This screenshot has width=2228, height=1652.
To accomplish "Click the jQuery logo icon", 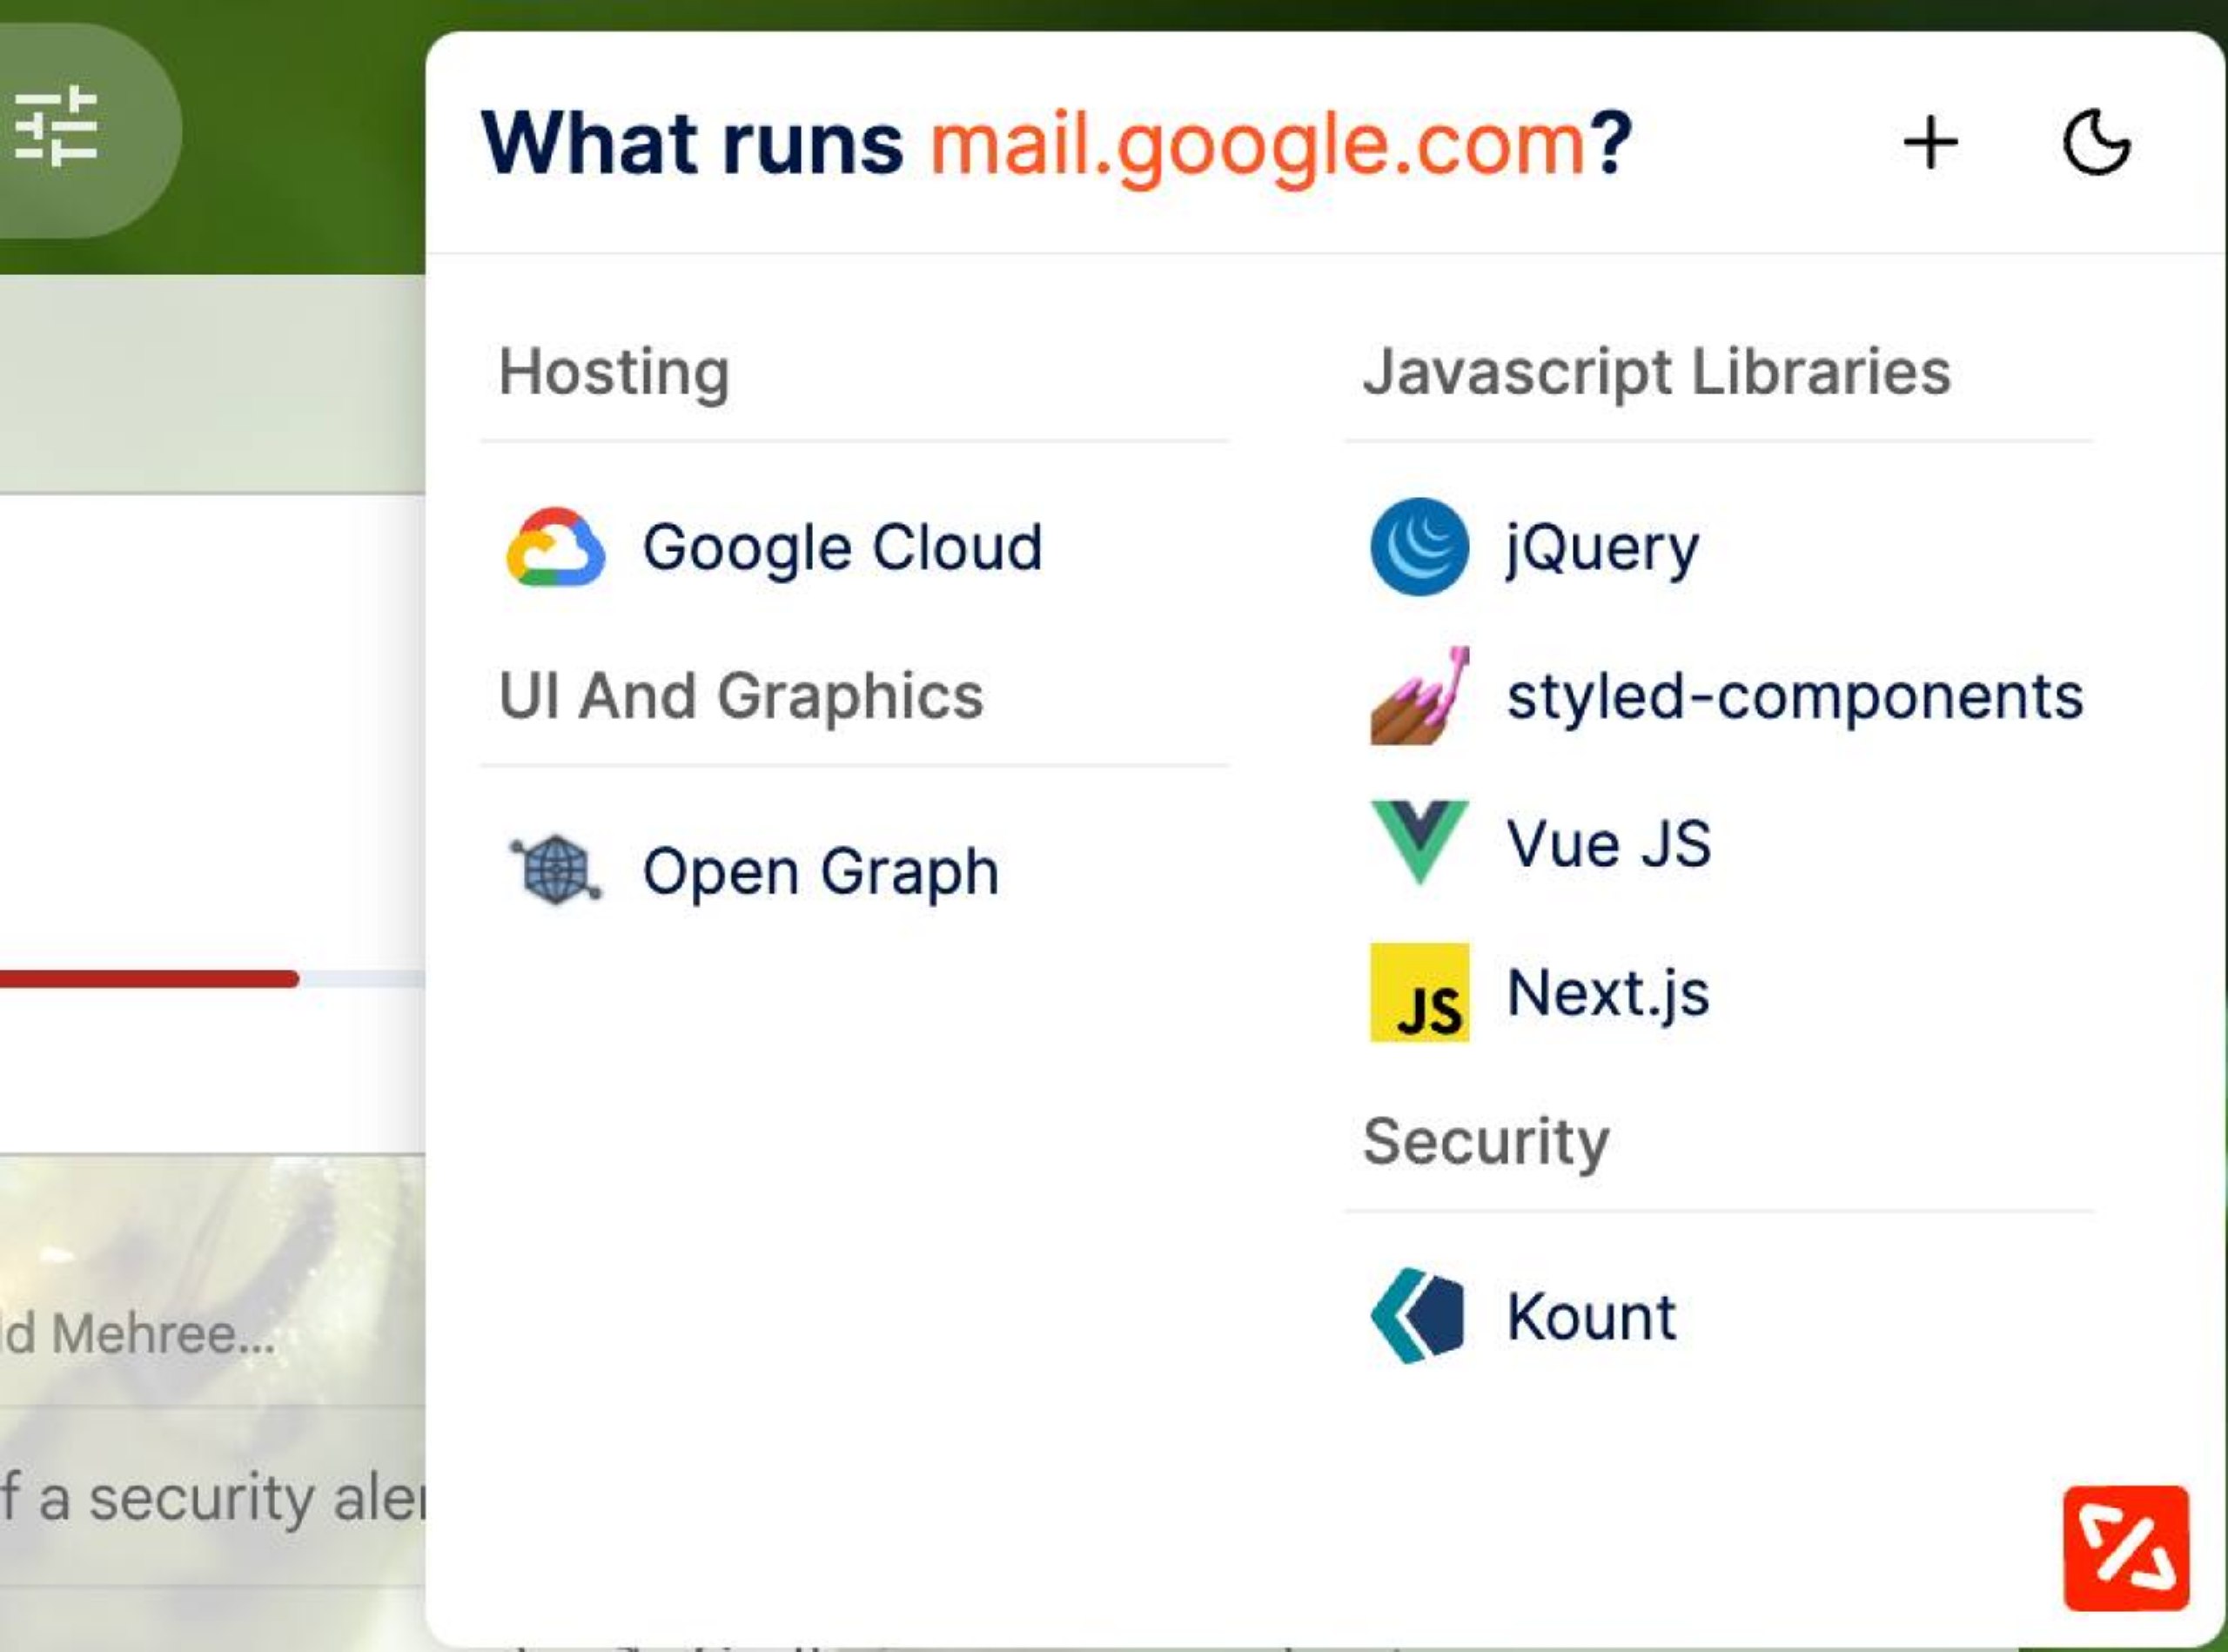I will point(1419,547).
